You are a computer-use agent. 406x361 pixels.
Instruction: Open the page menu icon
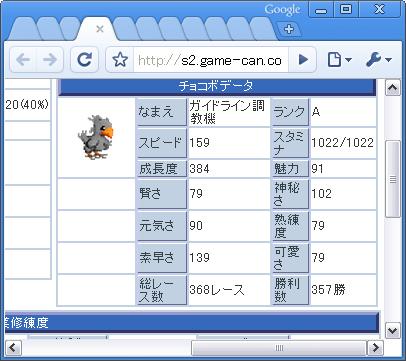339,60
